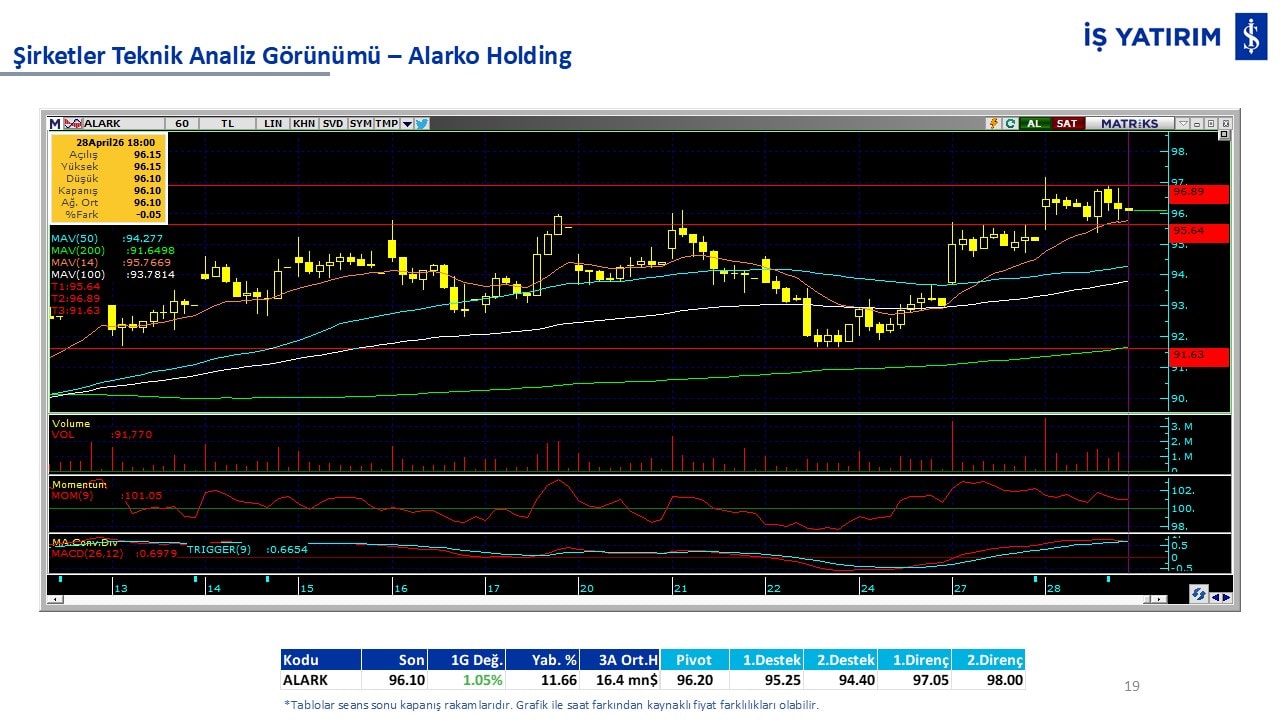Viewport: 1280px width, 720px height.
Task: Click the orange lightning bolt icon
Action: click(x=993, y=124)
